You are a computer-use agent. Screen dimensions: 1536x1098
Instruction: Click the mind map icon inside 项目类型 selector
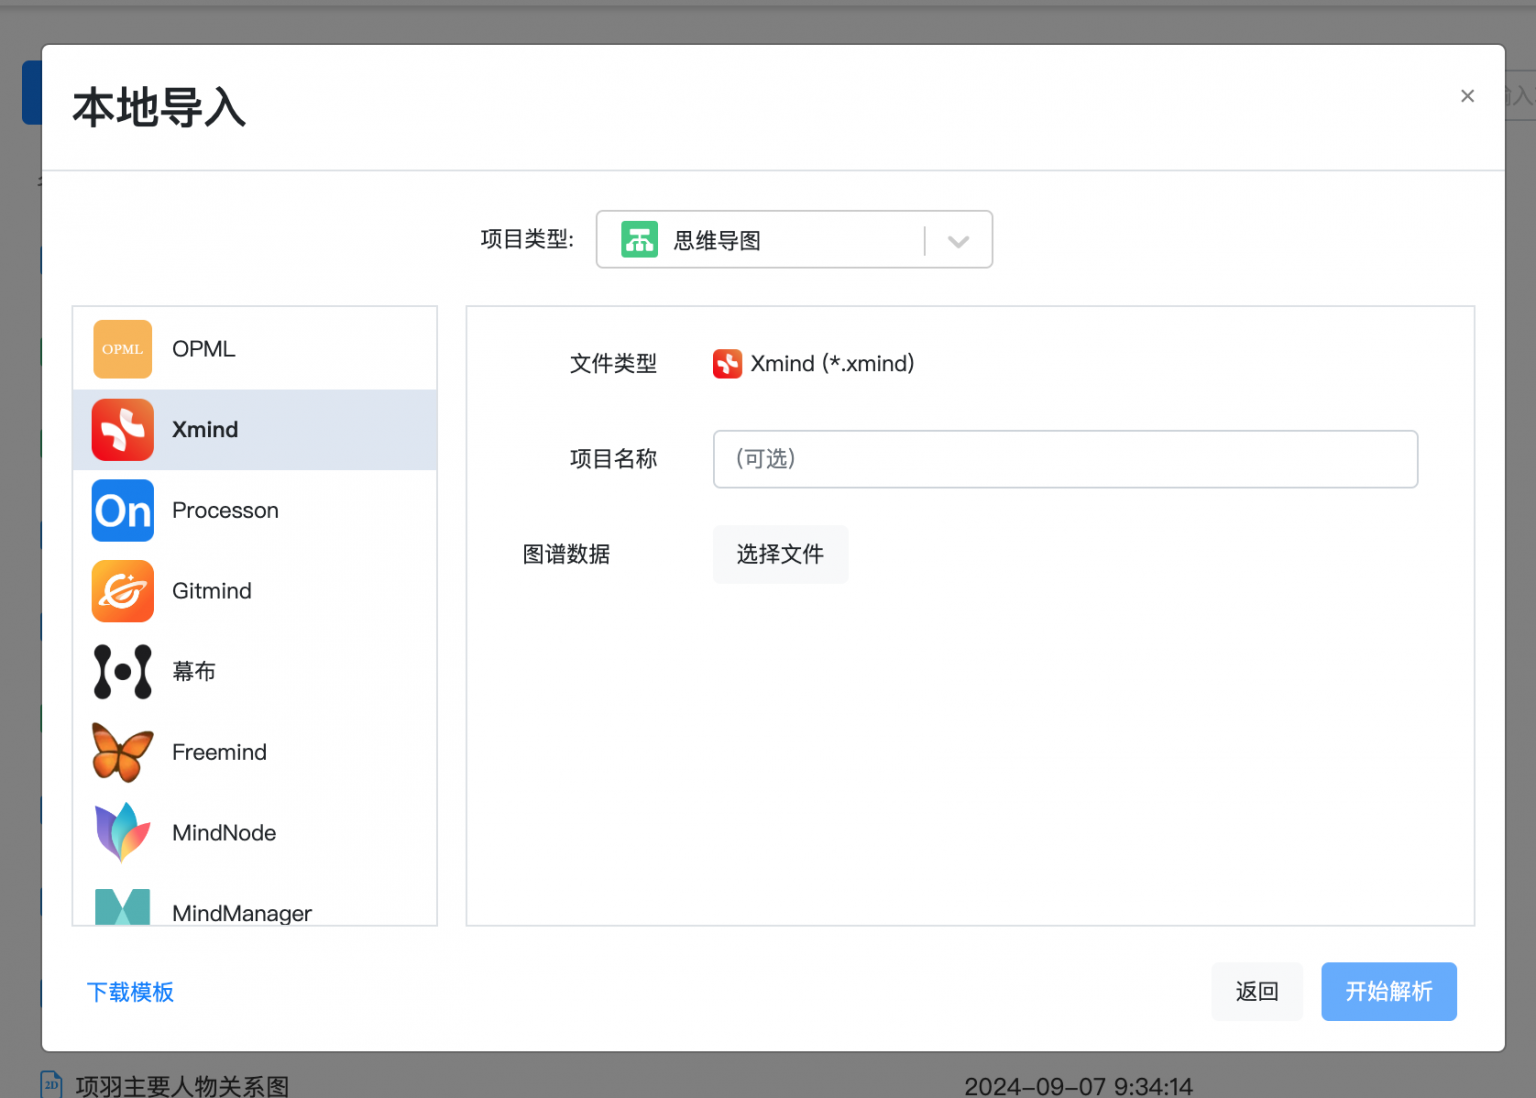pos(639,239)
